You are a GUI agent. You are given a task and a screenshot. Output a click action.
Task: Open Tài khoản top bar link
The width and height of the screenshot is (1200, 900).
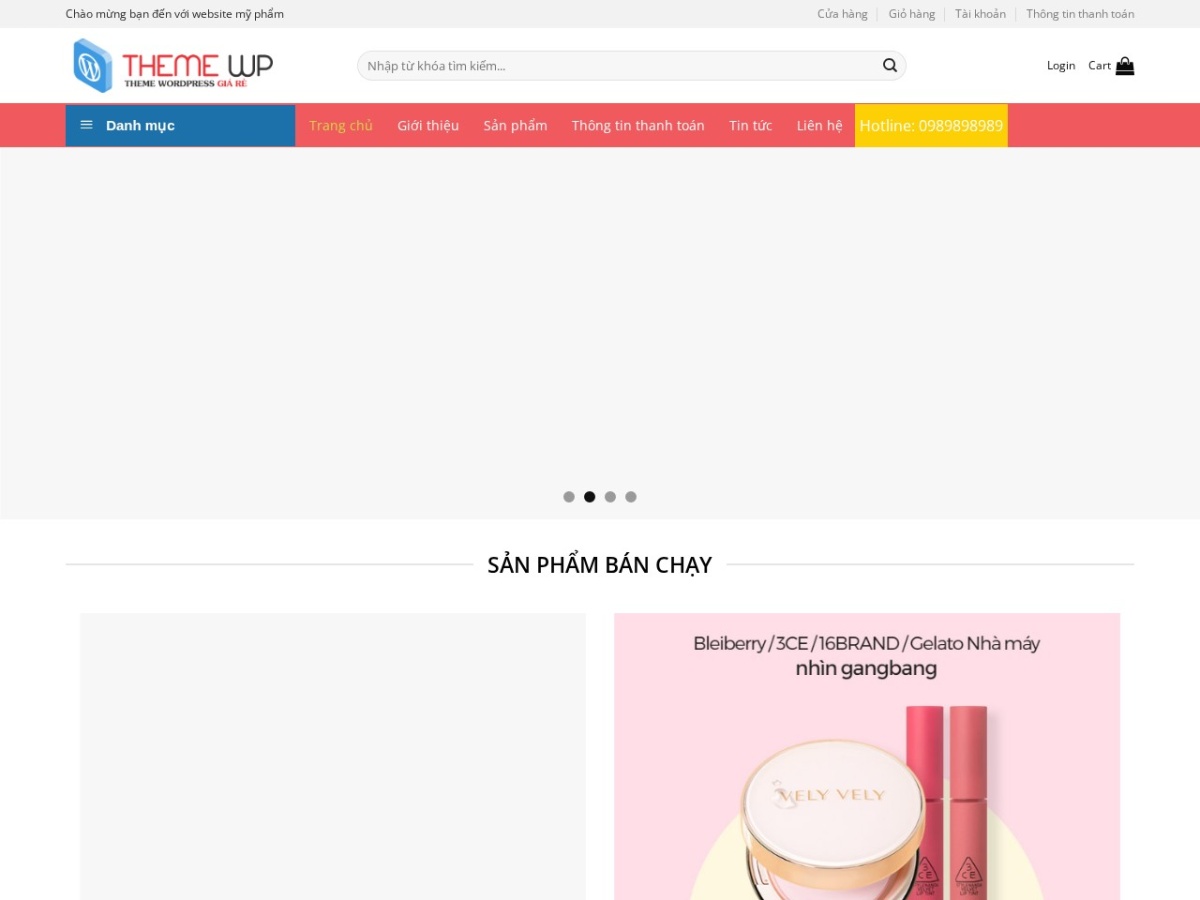pos(980,14)
